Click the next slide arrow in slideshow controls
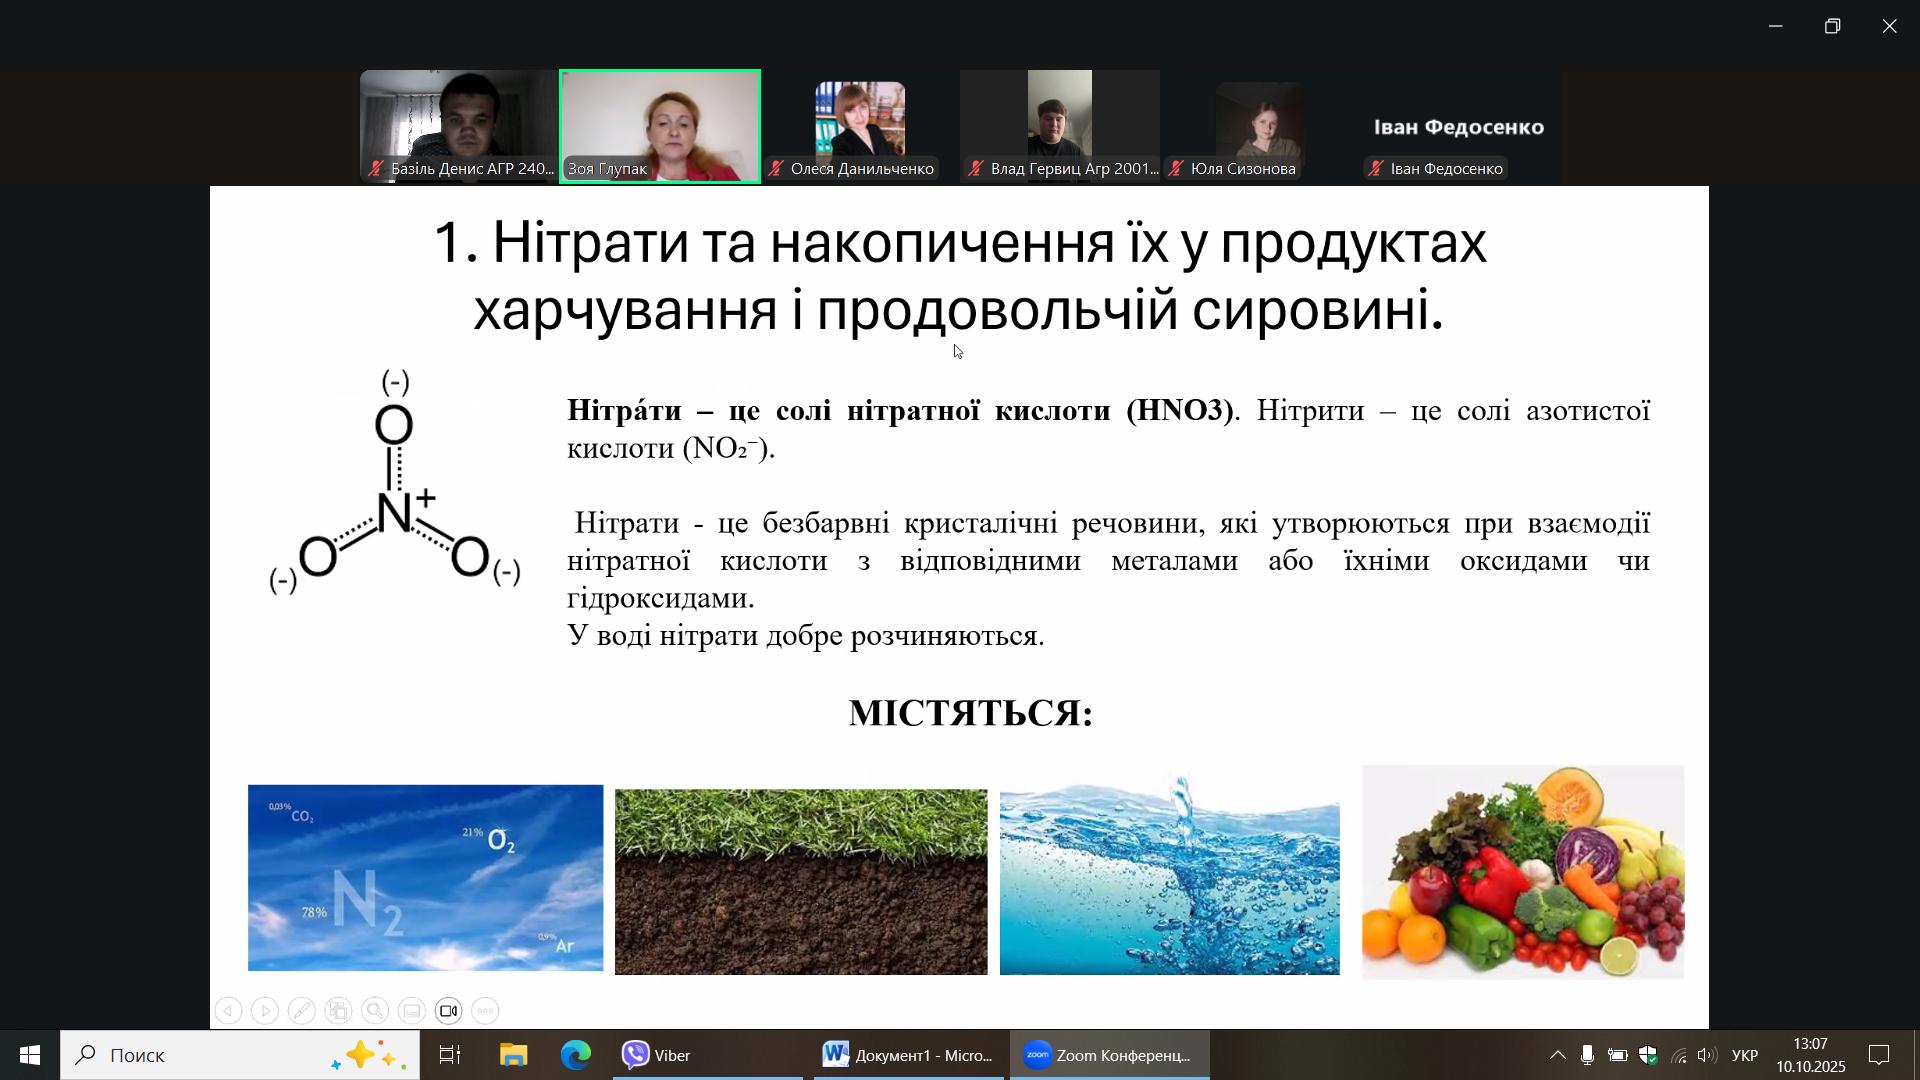The height and width of the screenshot is (1080, 1920). (x=265, y=1011)
